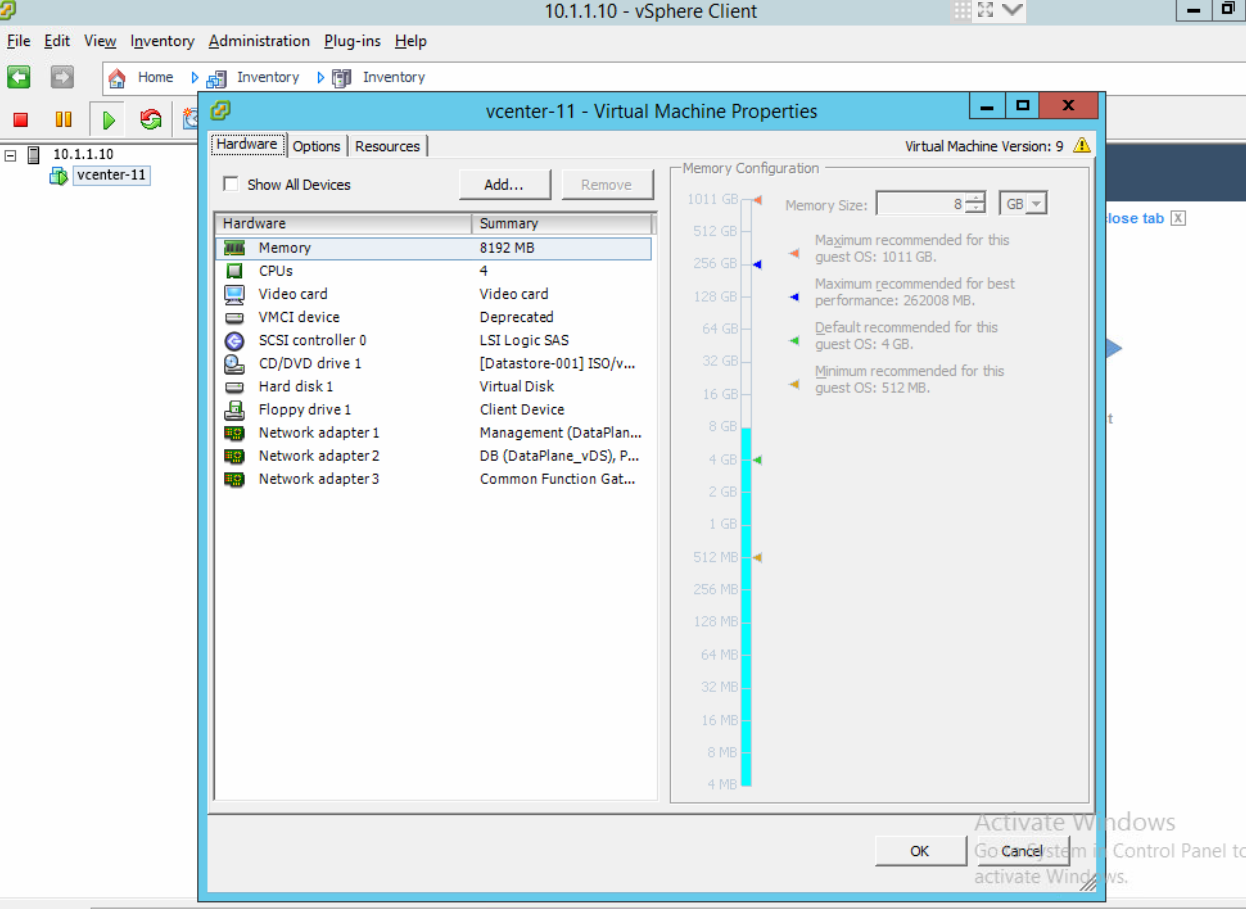This screenshot has width=1246, height=909.
Task: Click the gray forward navigation arrow
Action: [62, 77]
